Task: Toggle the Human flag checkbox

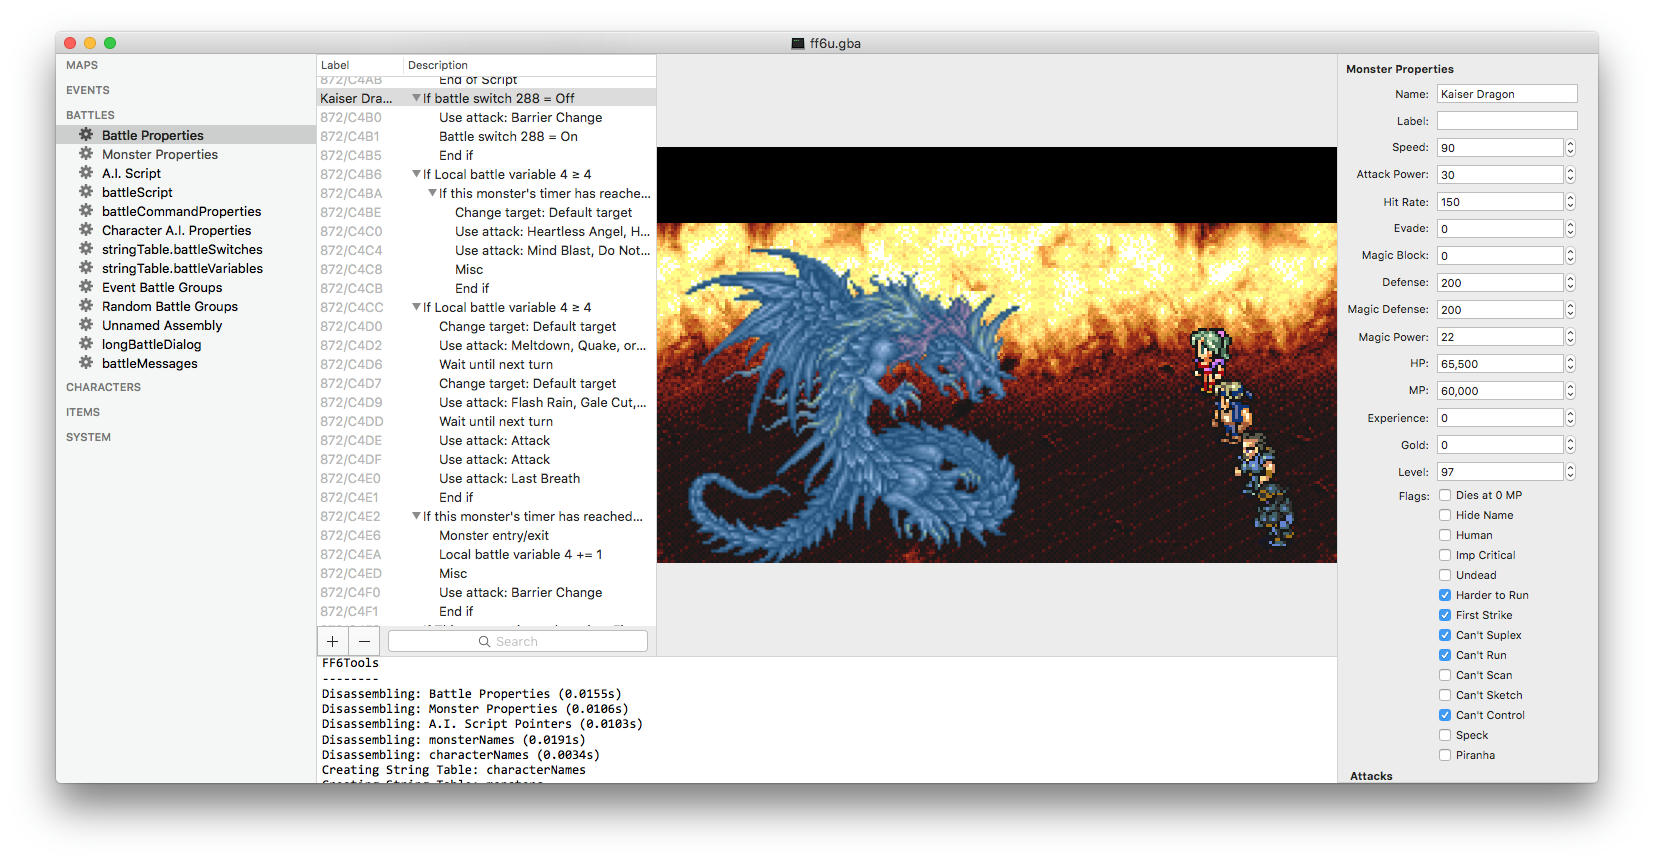Action: click(x=1445, y=535)
